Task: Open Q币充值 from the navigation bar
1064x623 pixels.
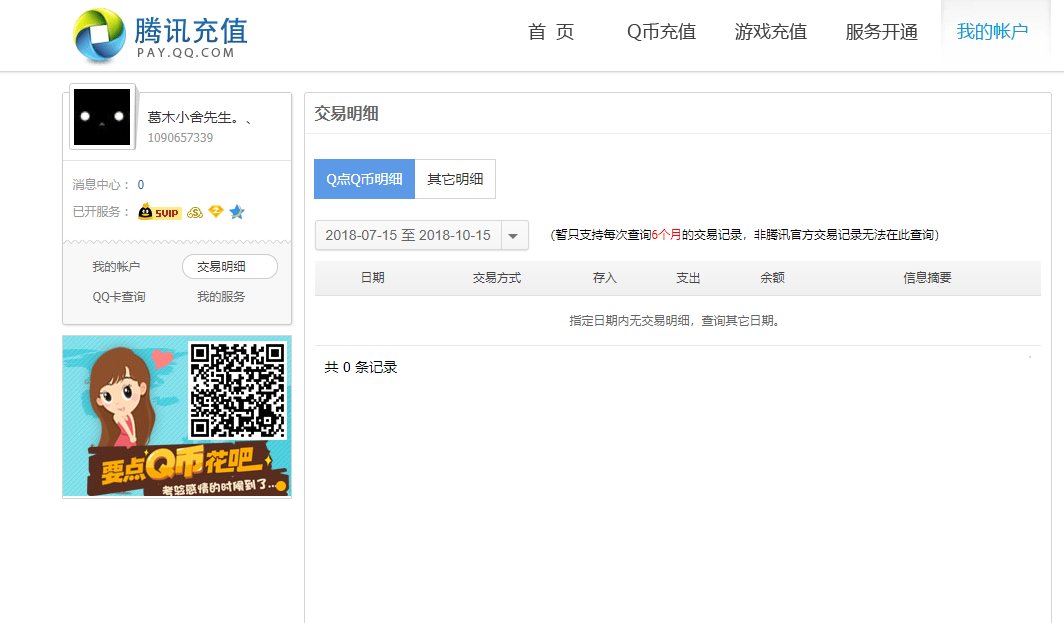Action: [661, 32]
